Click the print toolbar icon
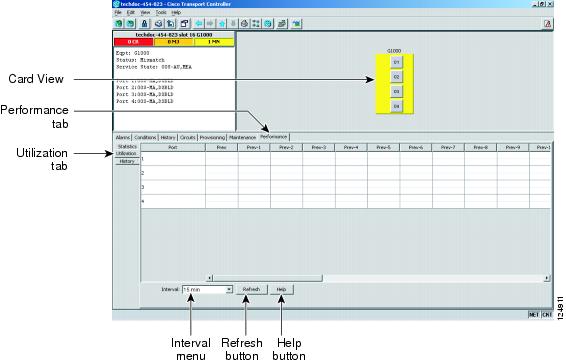 click(158, 24)
